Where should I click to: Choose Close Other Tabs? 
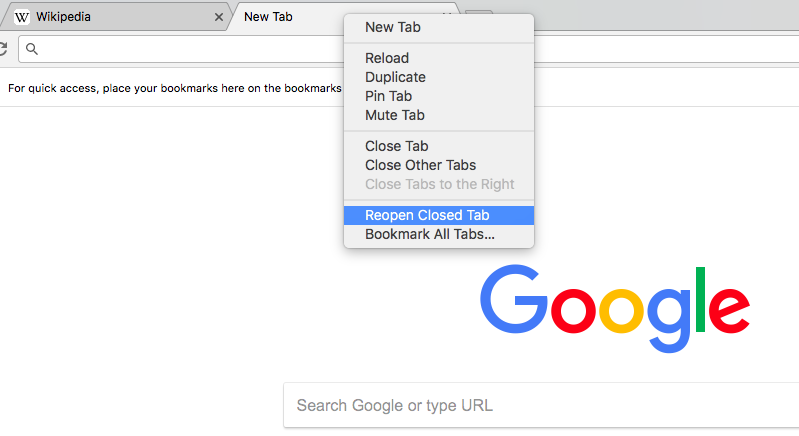pyautogui.click(x=420, y=165)
